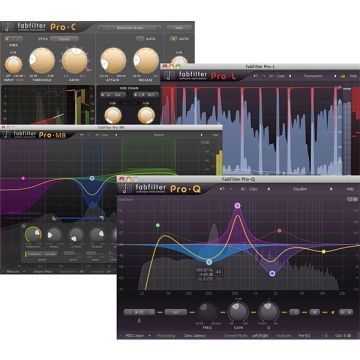Click the Help button in Pro-C
The width and height of the screenshot is (360, 360).
[179, 28]
